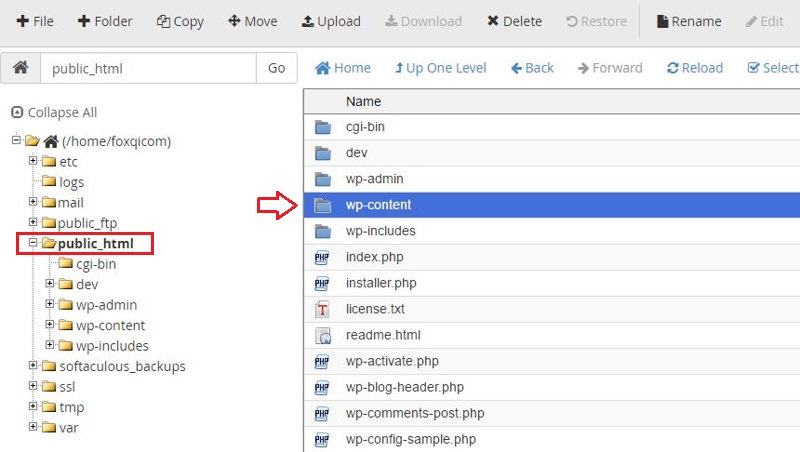This screenshot has width=800, height=452.
Task: Select the dev folder row name
Action: 357,153
